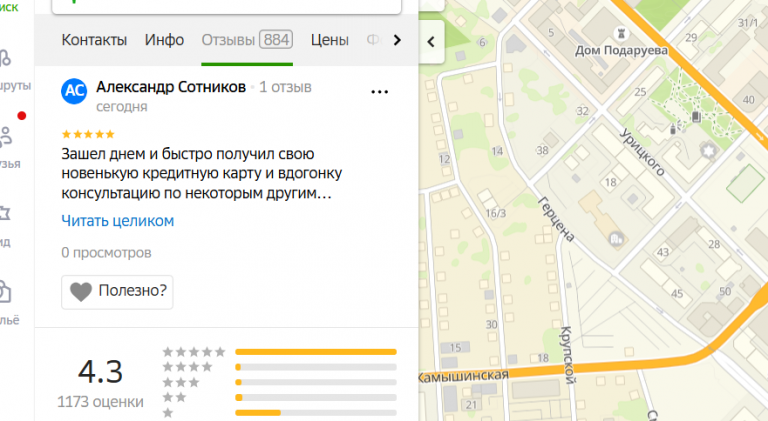Click the 4.3 overall rating
The height and width of the screenshot is (421, 768).
click(100, 372)
